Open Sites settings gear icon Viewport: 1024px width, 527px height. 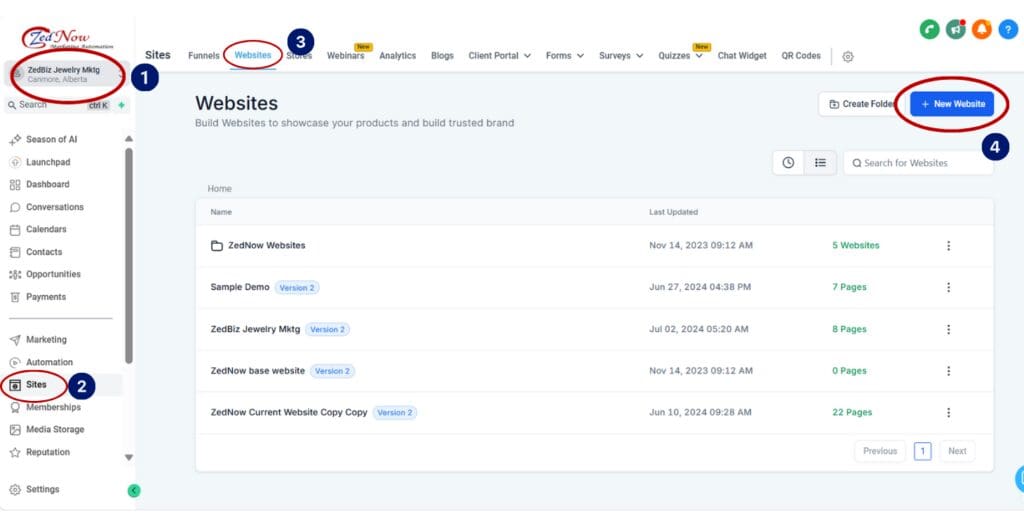click(x=848, y=56)
